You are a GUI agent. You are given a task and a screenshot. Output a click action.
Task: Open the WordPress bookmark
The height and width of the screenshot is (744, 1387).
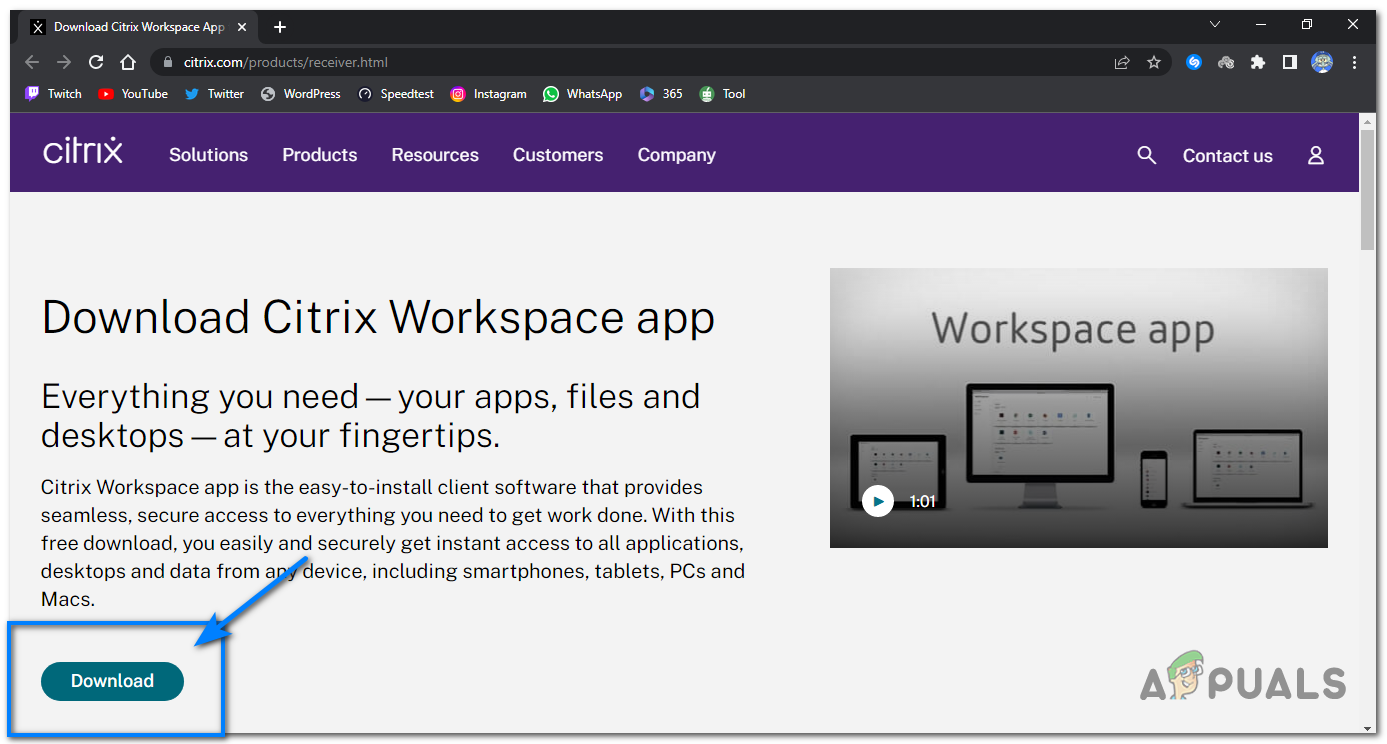click(x=300, y=94)
